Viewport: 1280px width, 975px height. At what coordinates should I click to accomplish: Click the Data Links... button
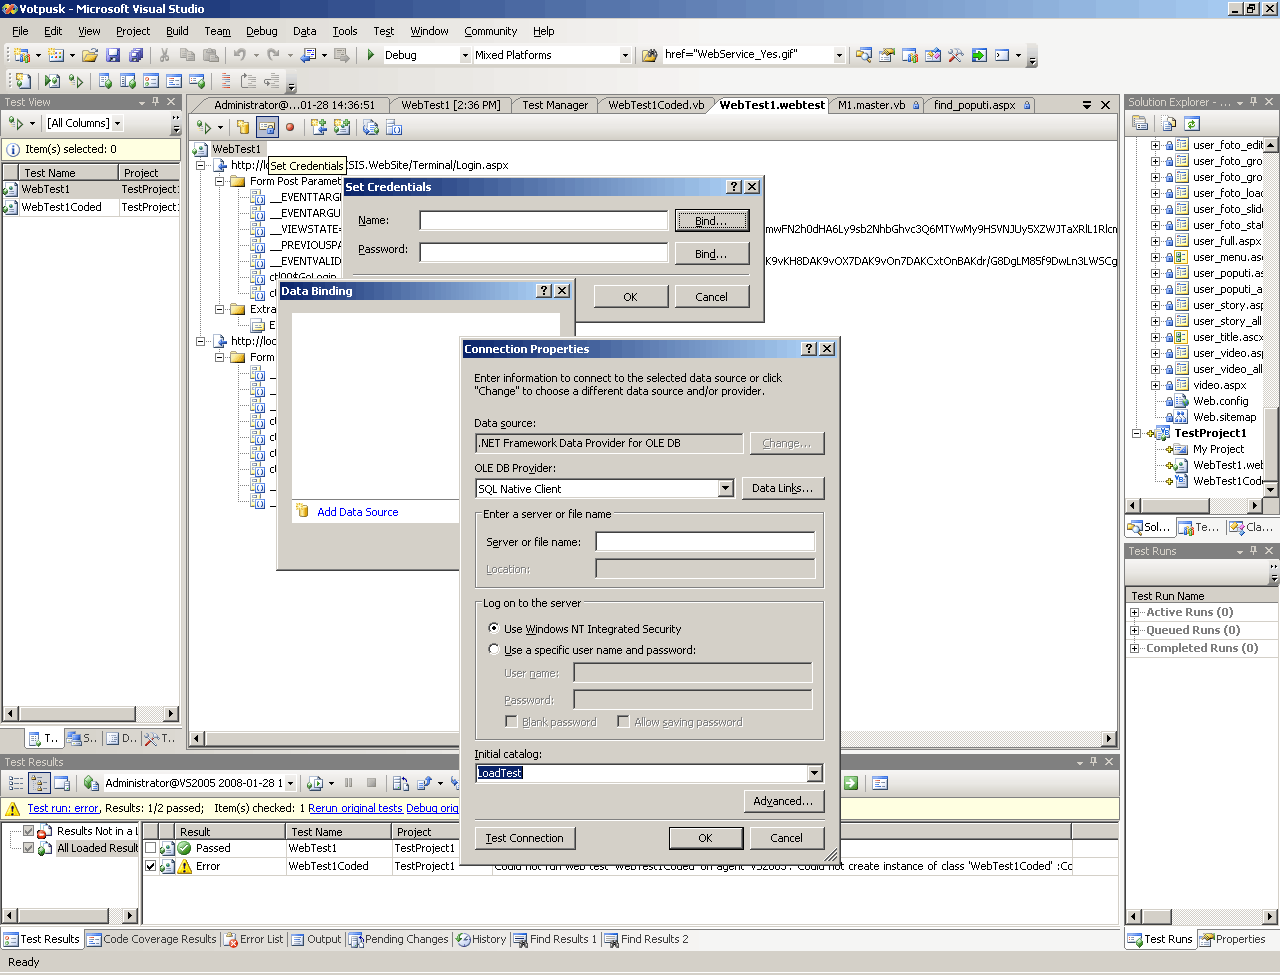point(783,488)
